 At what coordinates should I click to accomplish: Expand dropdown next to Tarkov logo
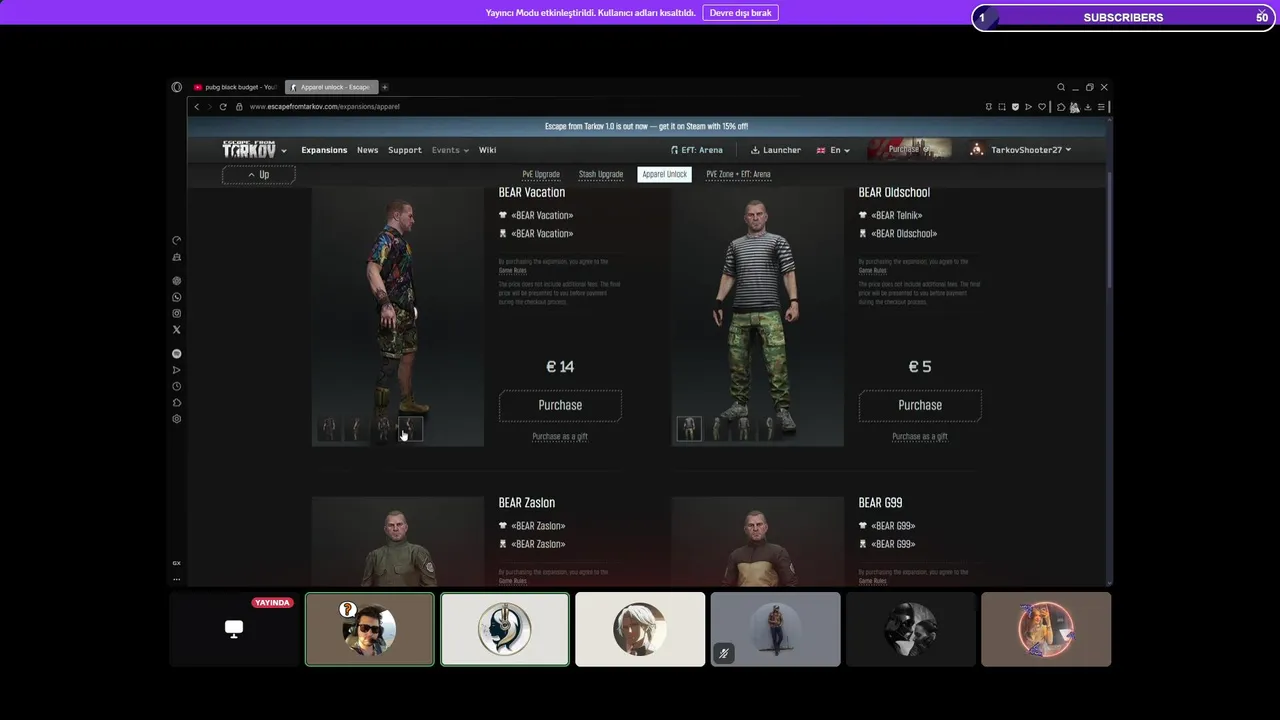tap(284, 151)
